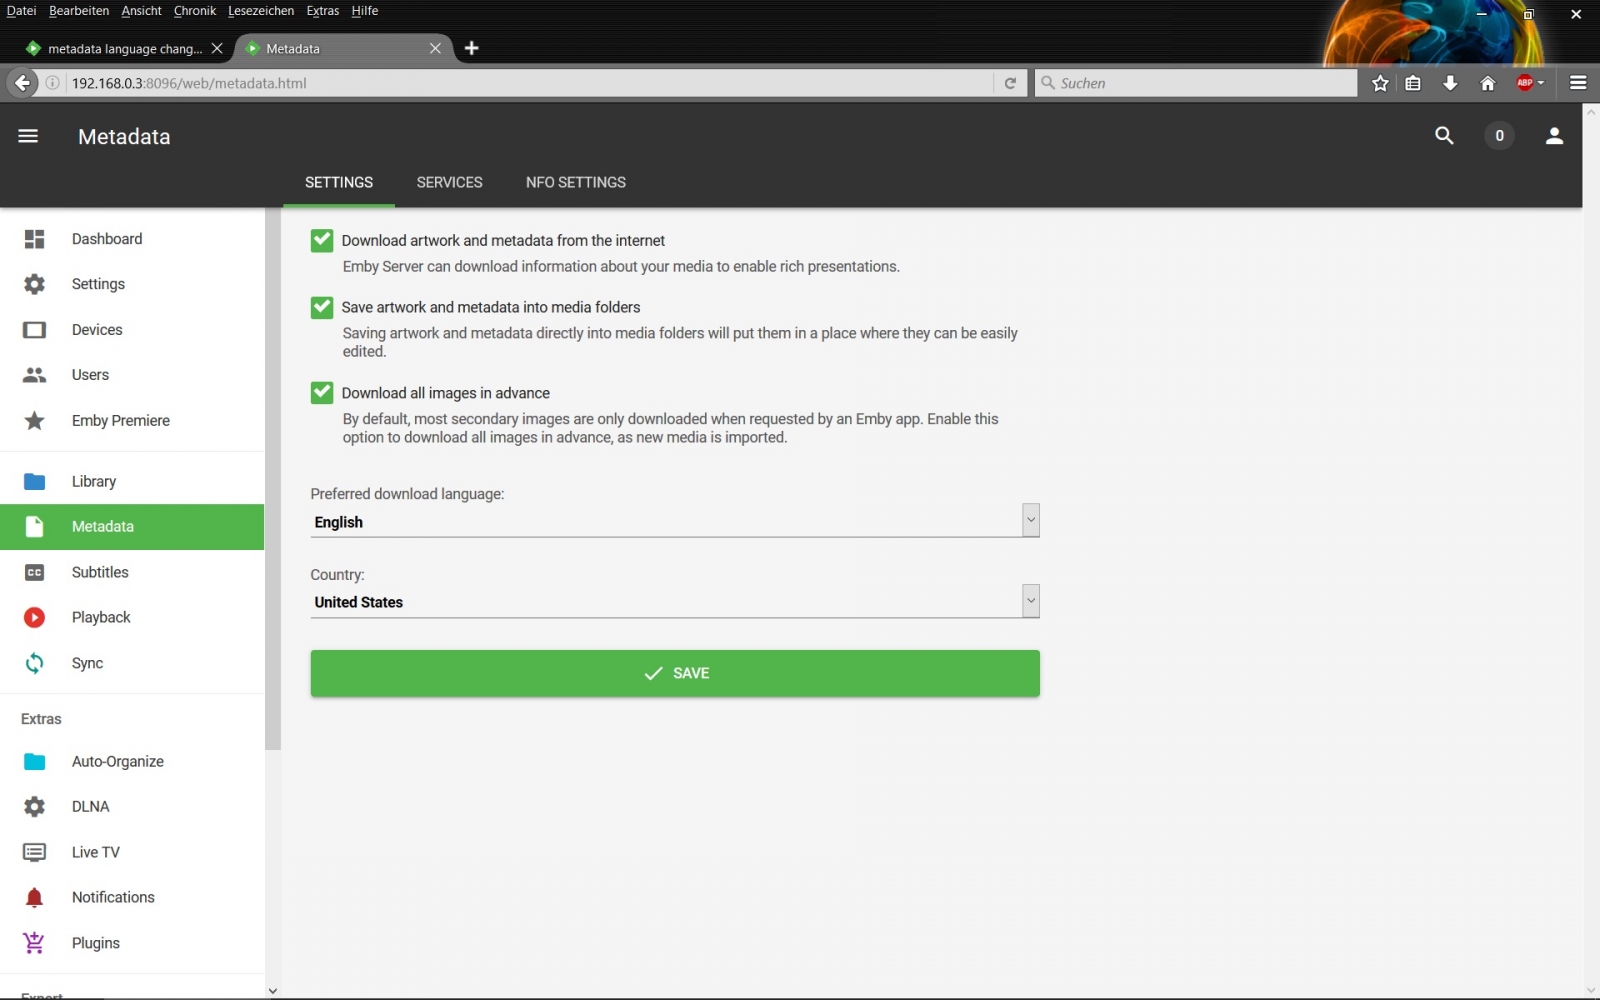Bookmark this page with the star icon

[1380, 83]
